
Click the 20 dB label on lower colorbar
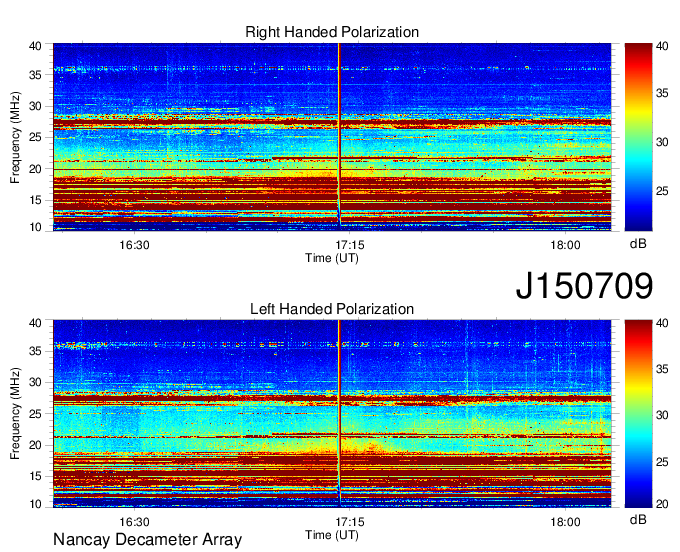click(662, 504)
